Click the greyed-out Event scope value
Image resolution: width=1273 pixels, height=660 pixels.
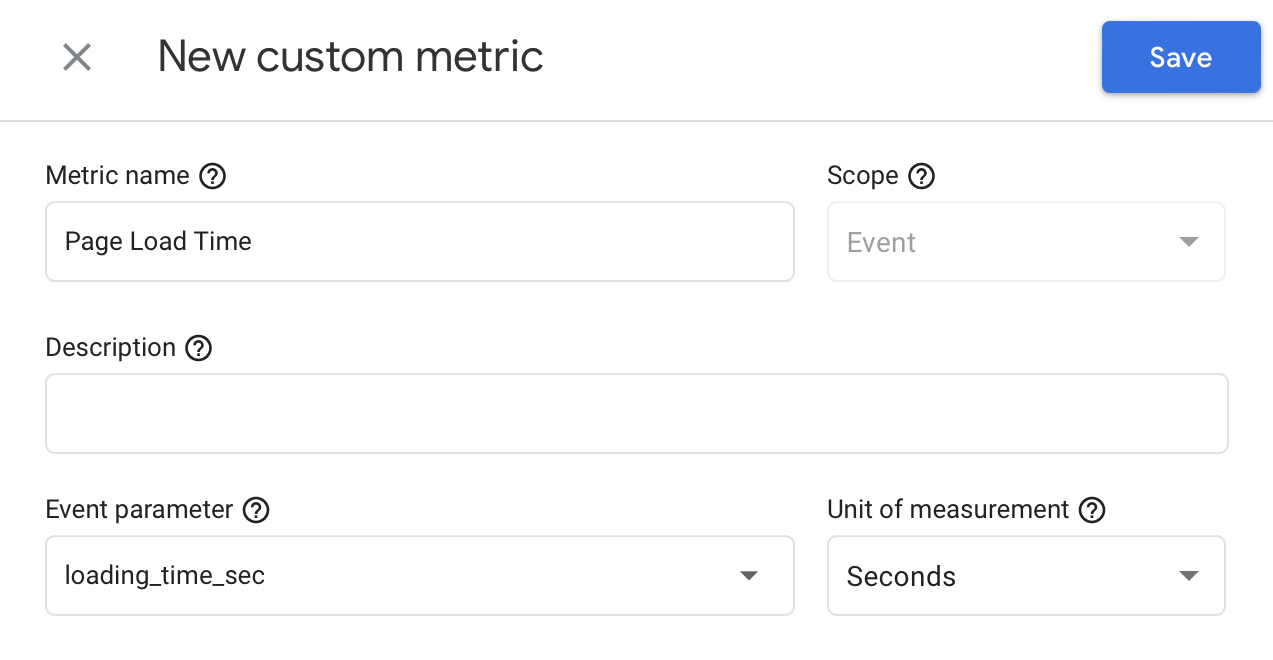(881, 243)
